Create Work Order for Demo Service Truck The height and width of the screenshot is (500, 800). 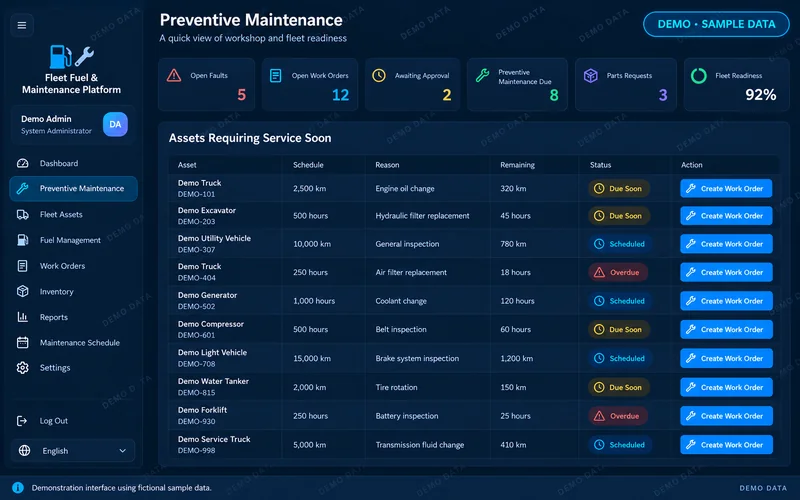click(x=726, y=445)
